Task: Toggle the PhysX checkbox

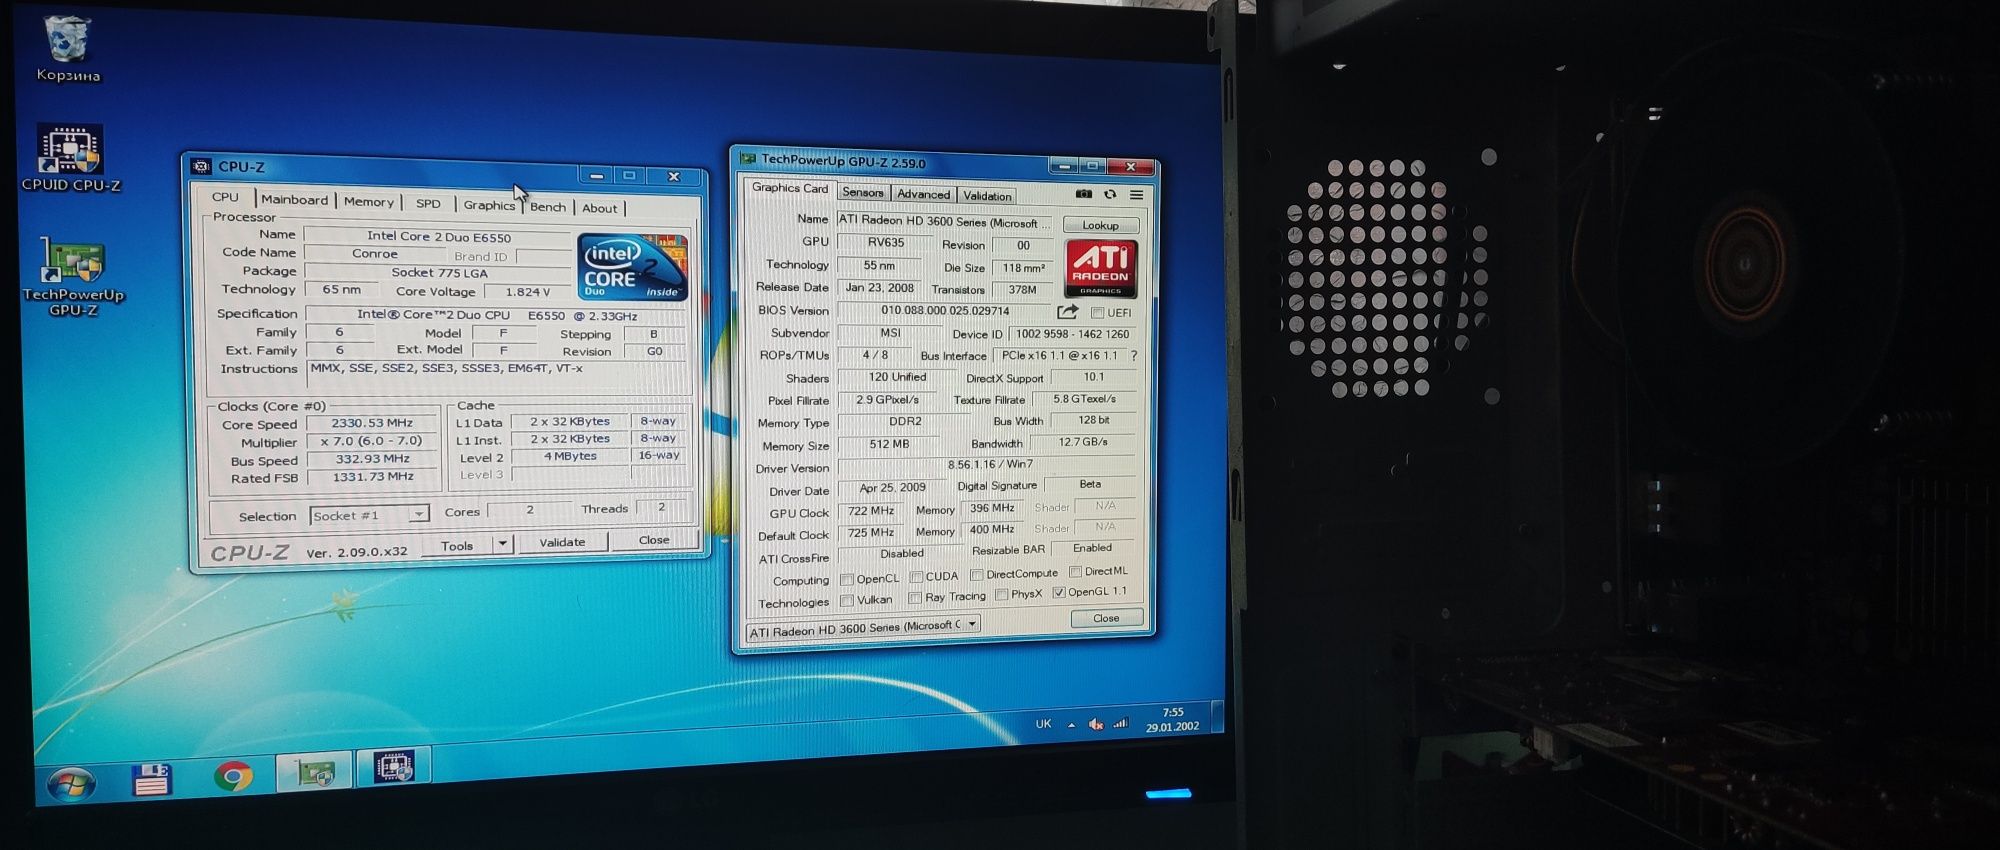Action: click(1001, 595)
